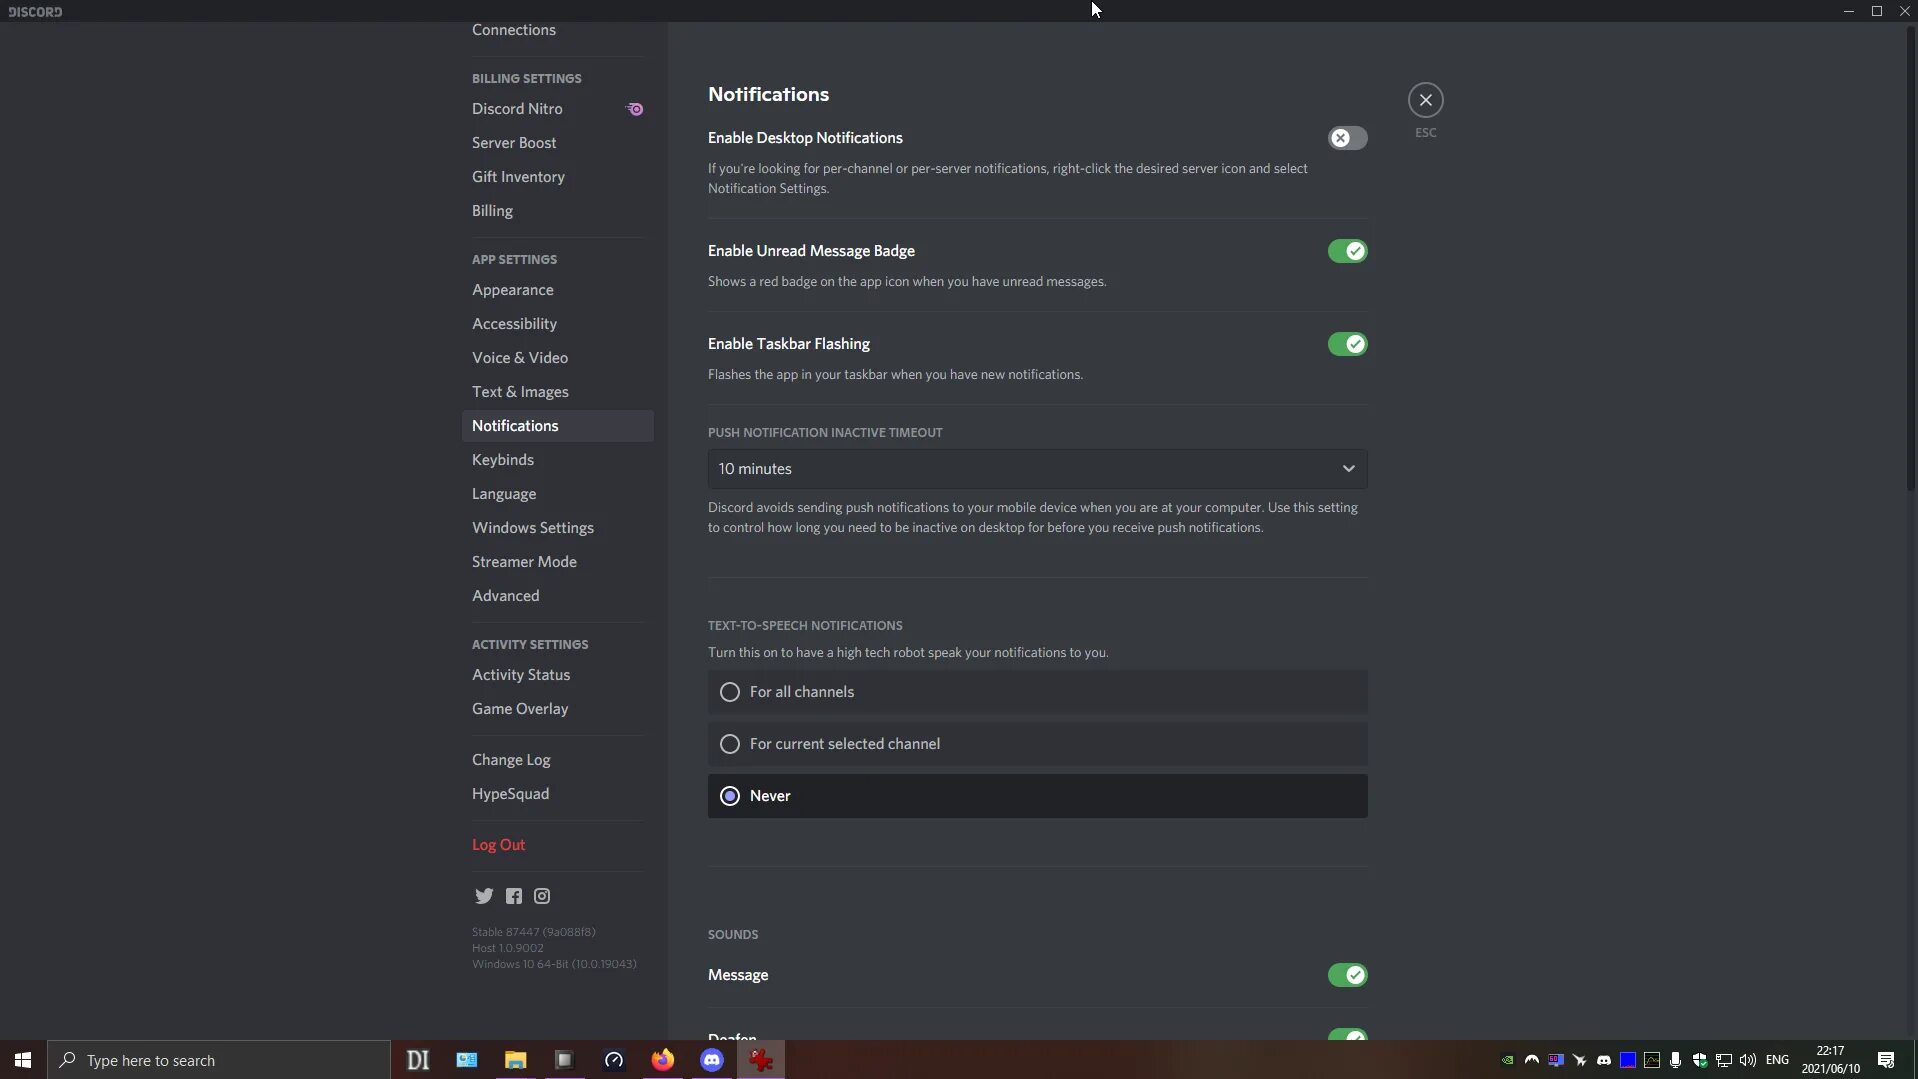This screenshot has height=1079, width=1918.
Task: Open the volume speaker tray icon
Action: (1747, 1060)
